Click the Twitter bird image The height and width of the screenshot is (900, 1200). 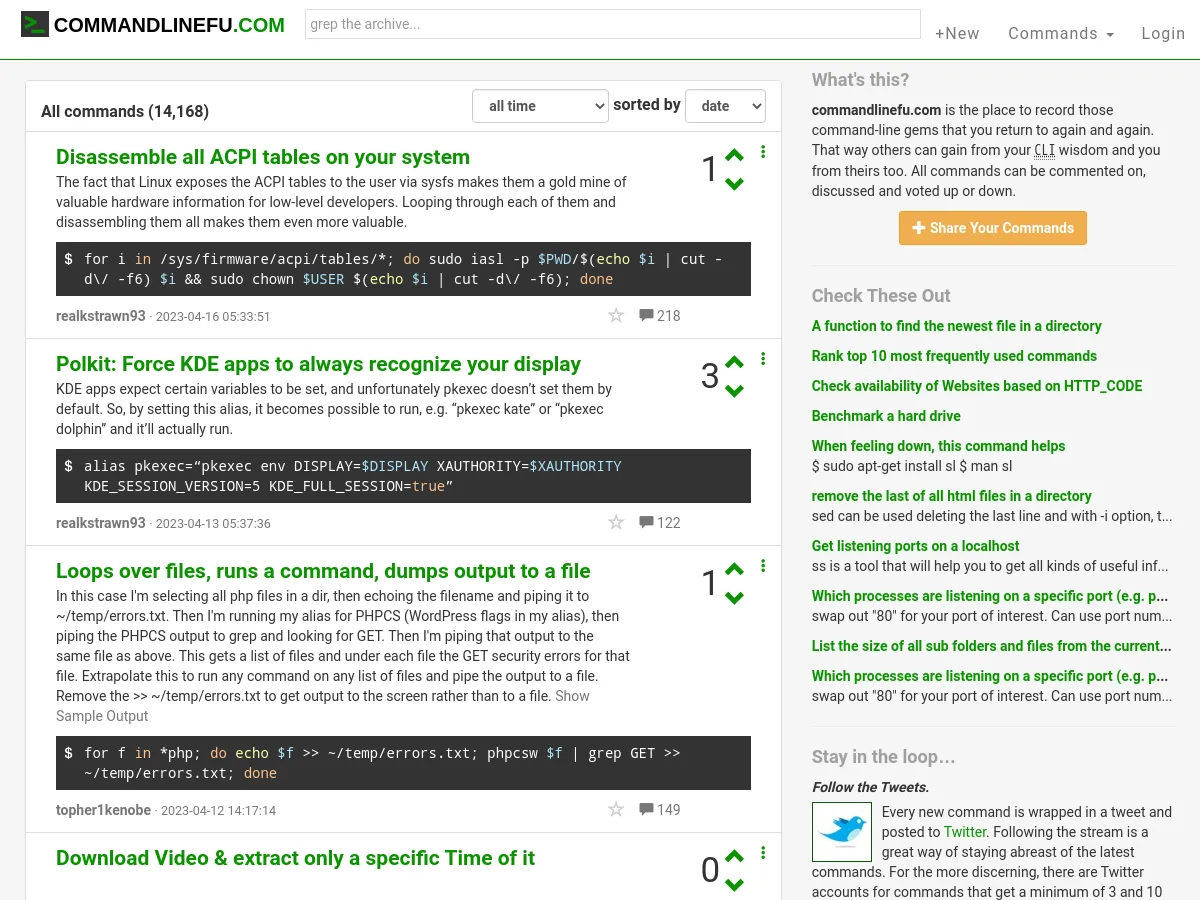pyautogui.click(x=841, y=832)
